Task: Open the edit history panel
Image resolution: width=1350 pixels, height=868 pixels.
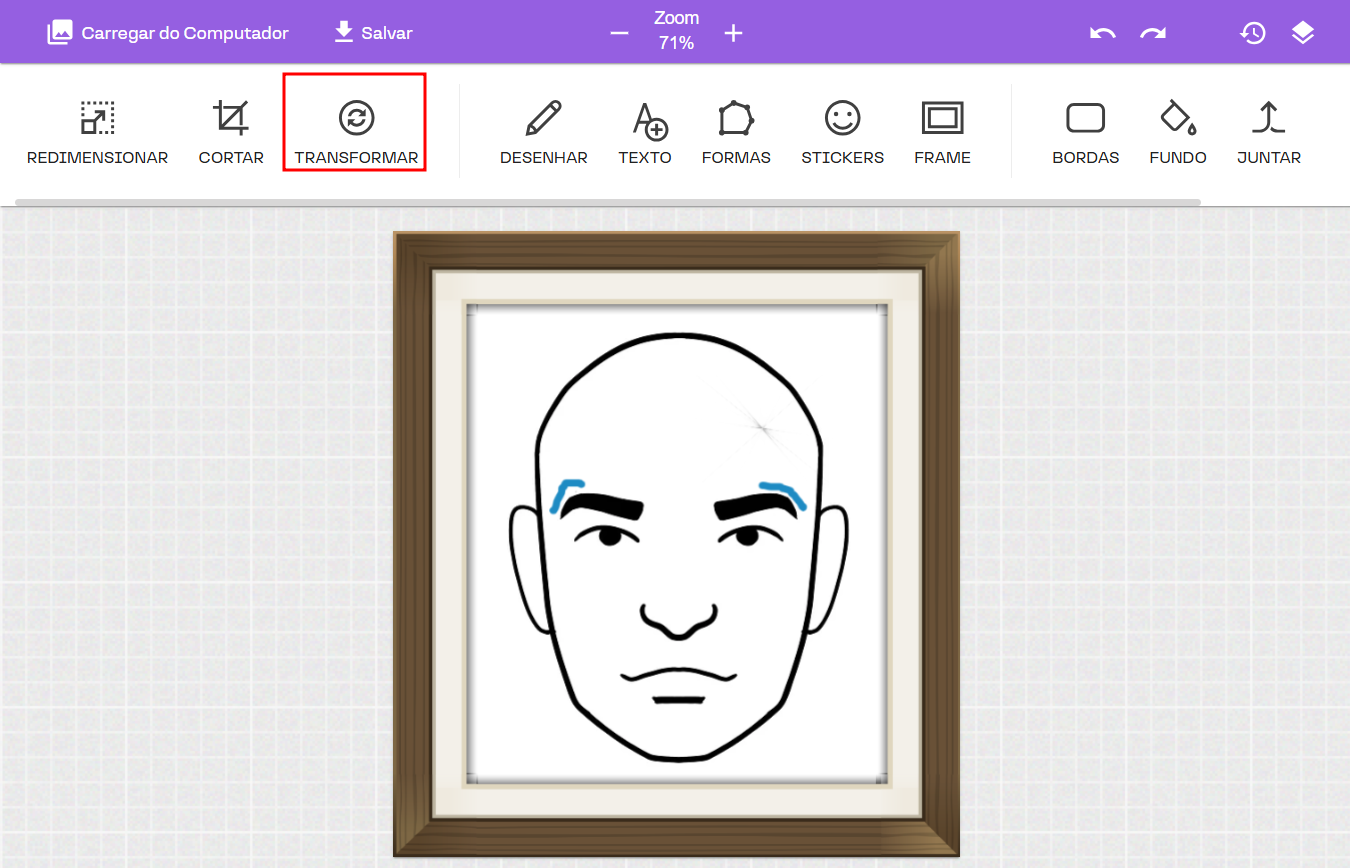Action: (x=1252, y=33)
